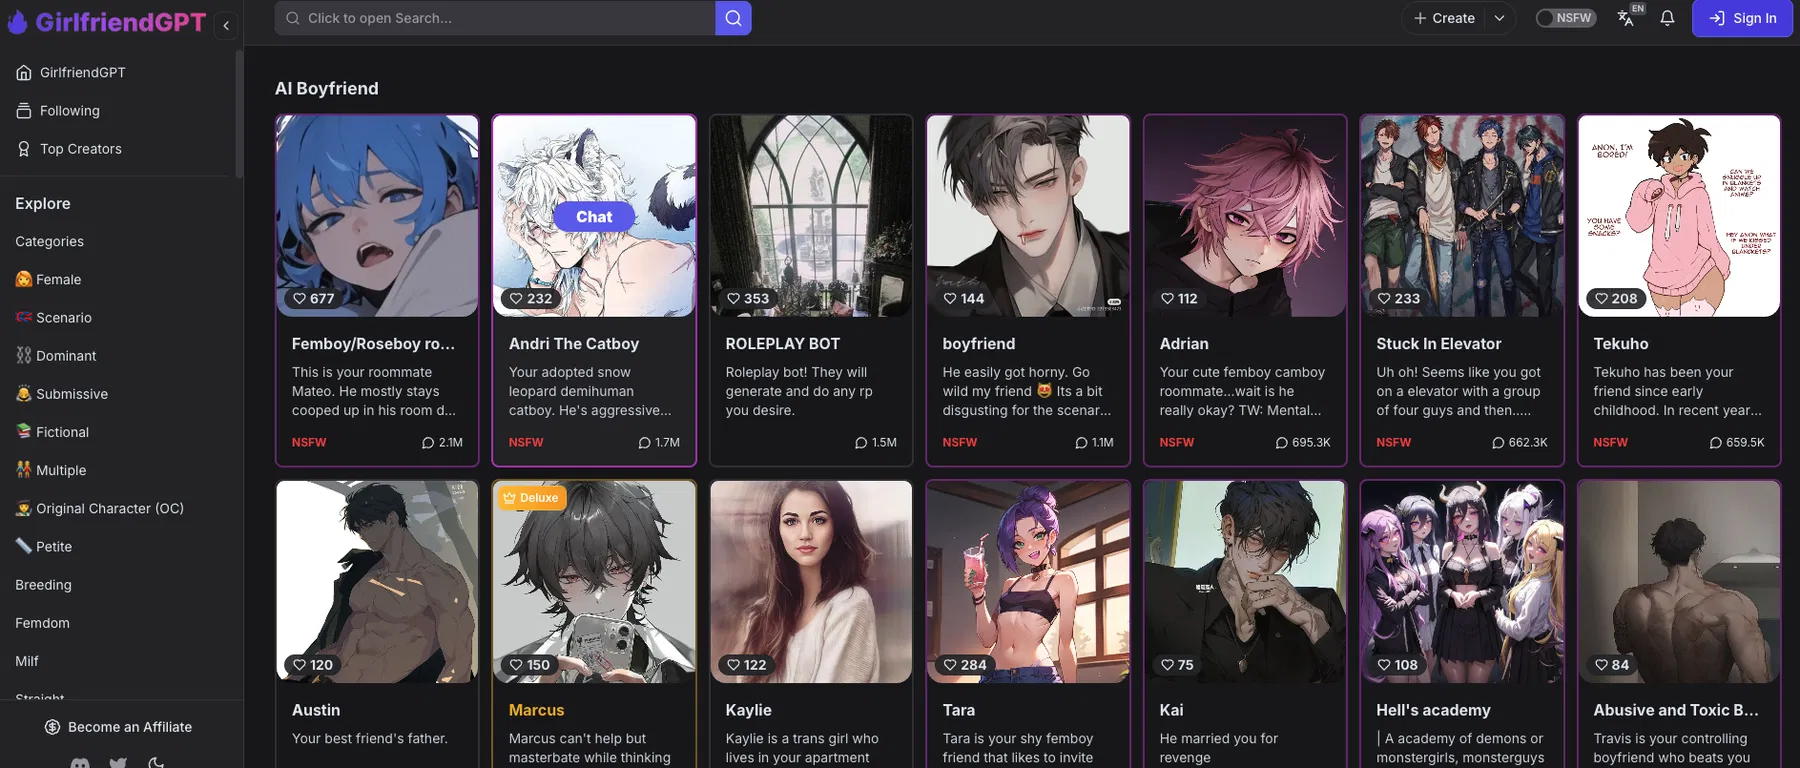Open the dropdown arrow beside Create
This screenshot has width=1800, height=768.
1499,18
